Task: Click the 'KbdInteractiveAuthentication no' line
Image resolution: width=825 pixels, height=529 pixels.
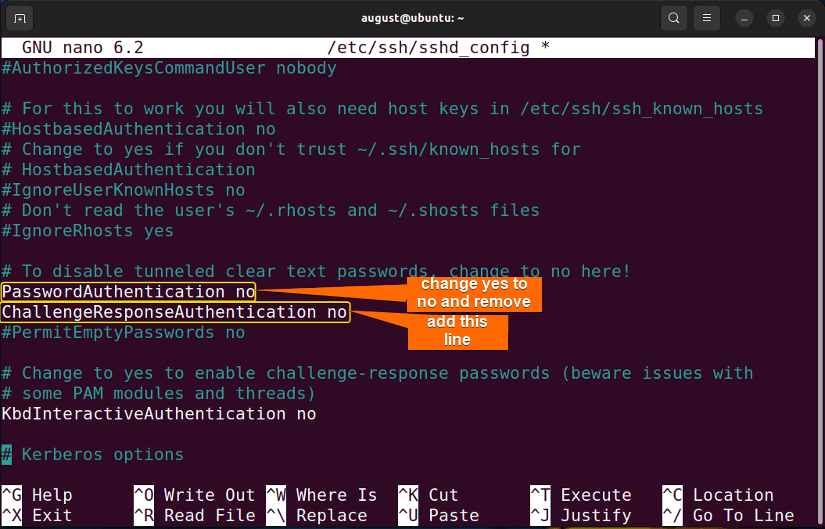Action: pyautogui.click(x=159, y=414)
